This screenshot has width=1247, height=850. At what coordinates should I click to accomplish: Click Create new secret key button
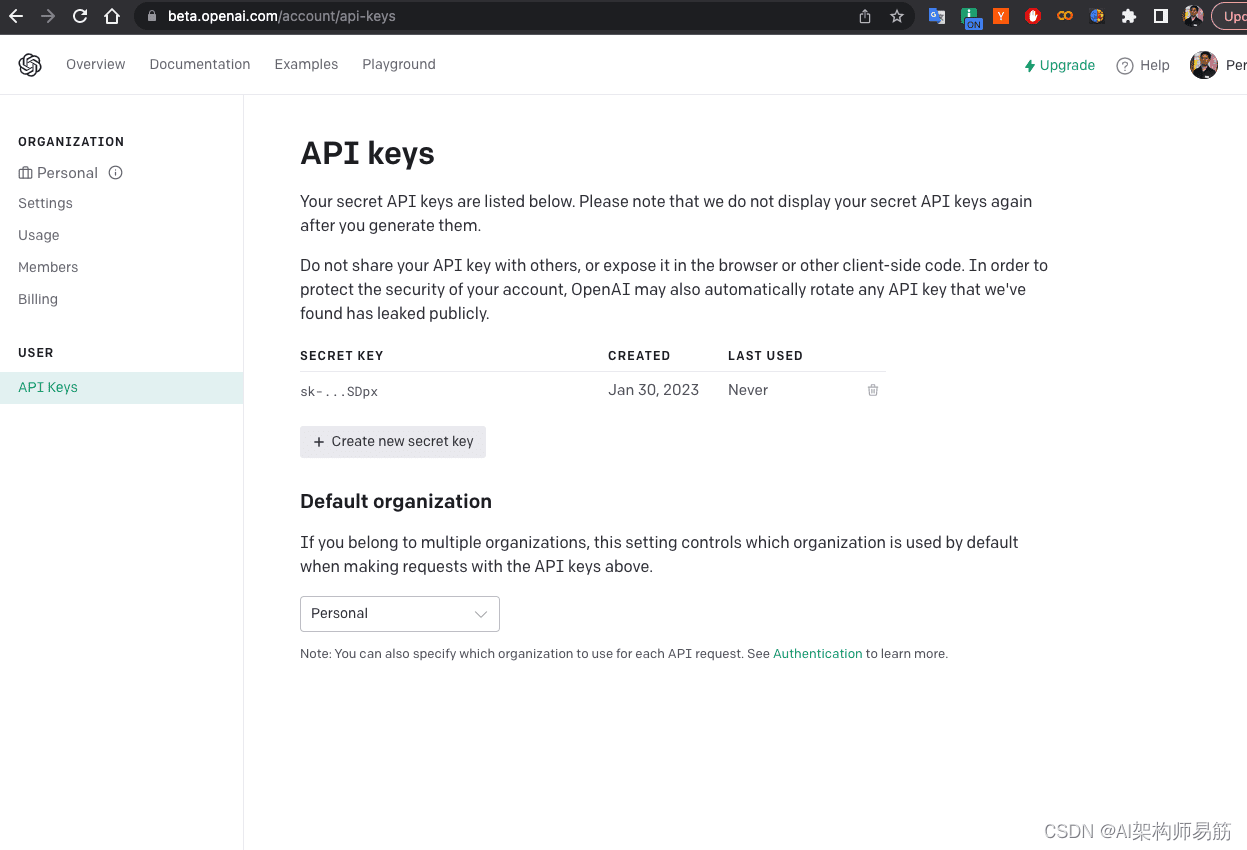[393, 442]
